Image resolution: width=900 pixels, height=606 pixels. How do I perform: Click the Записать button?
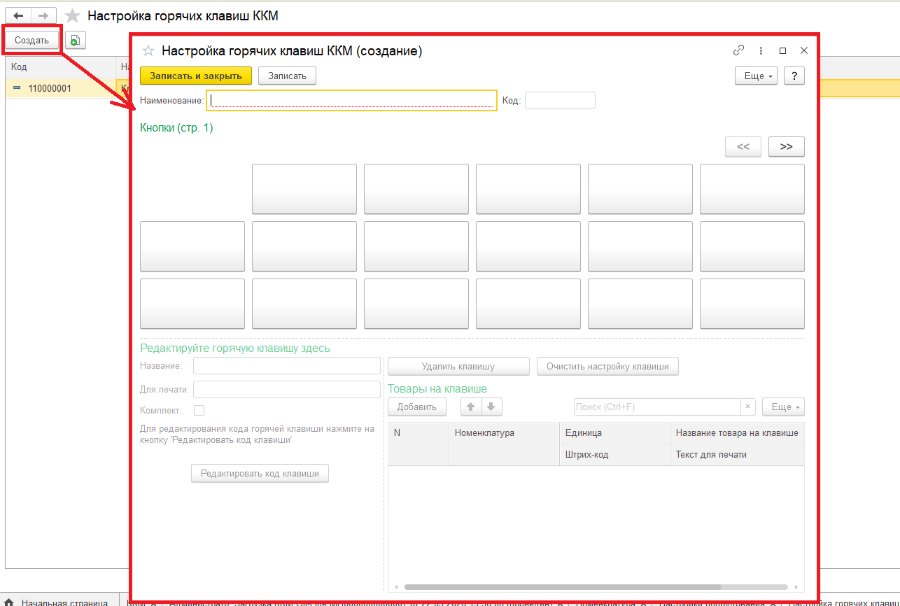point(287,76)
